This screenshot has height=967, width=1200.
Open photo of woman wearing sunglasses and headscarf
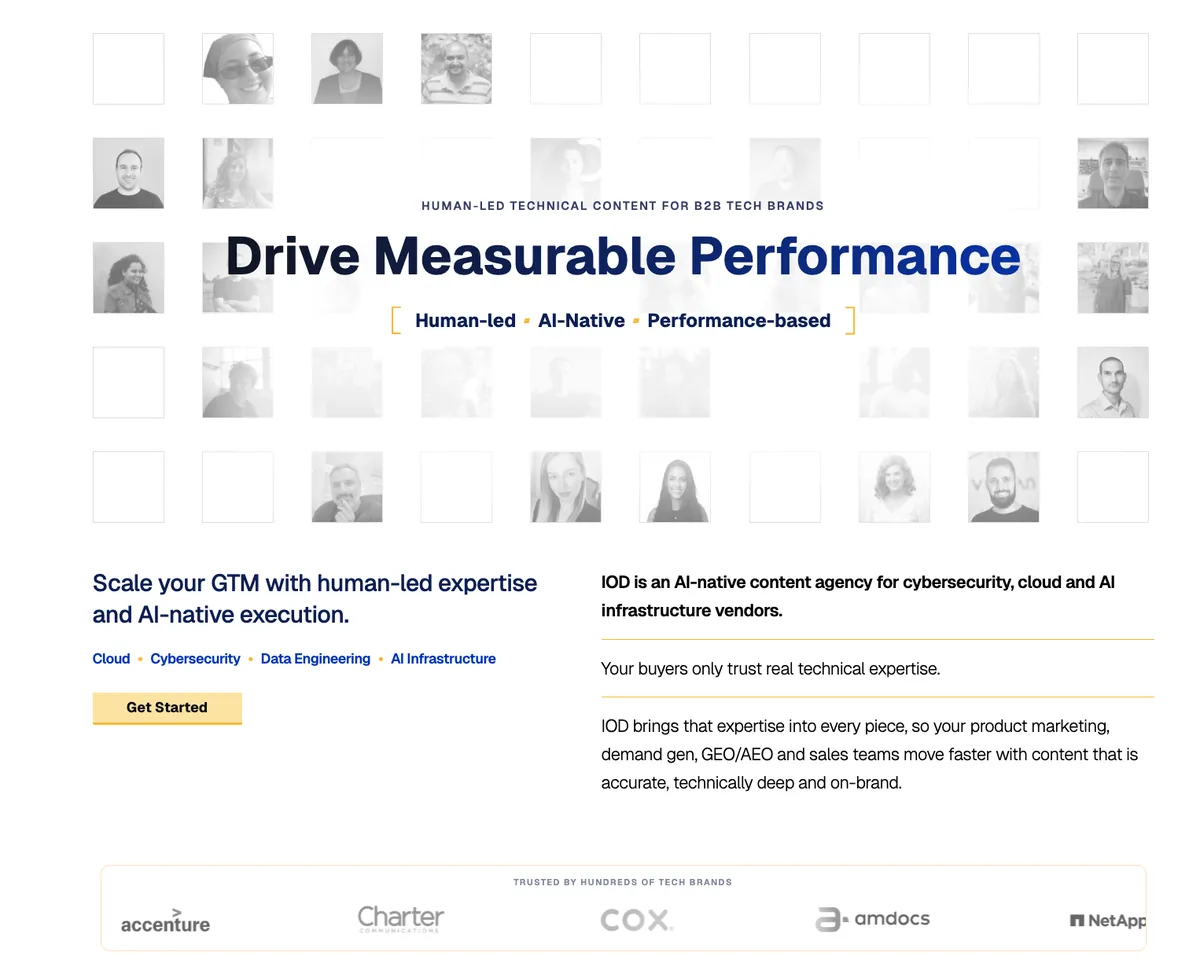[x=238, y=69]
